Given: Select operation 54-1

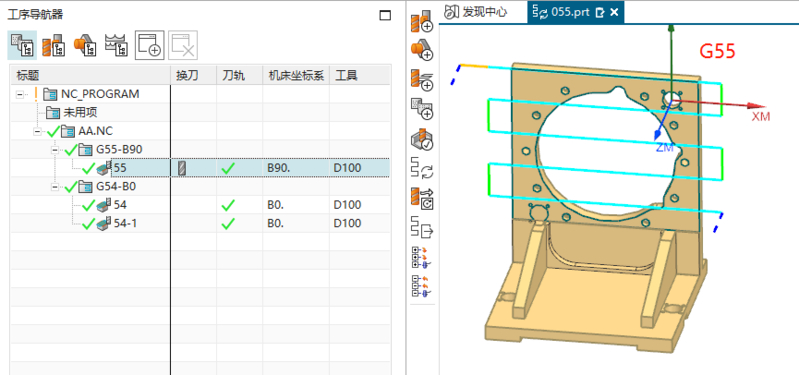Looking at the screenshot, I should pos(125,223).
